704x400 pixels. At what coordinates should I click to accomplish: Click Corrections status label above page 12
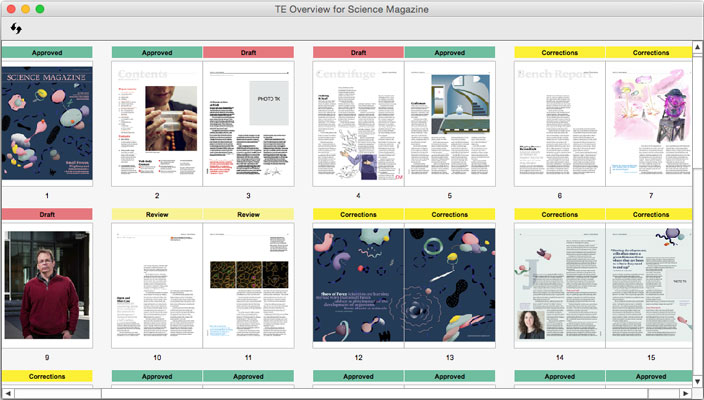[x=358, y=214]
